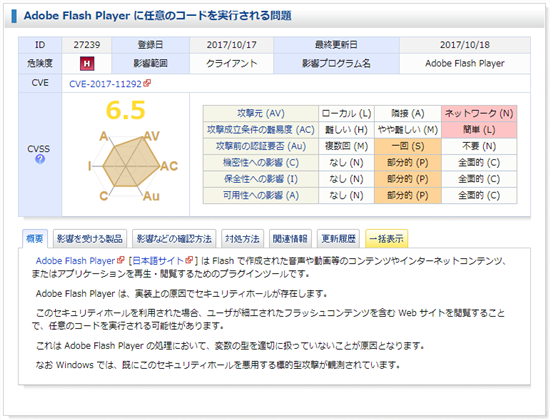Image resolution: width=550 pixels, height=420 pixels.
Task: Click the page title heading
Action: [157, 16]
